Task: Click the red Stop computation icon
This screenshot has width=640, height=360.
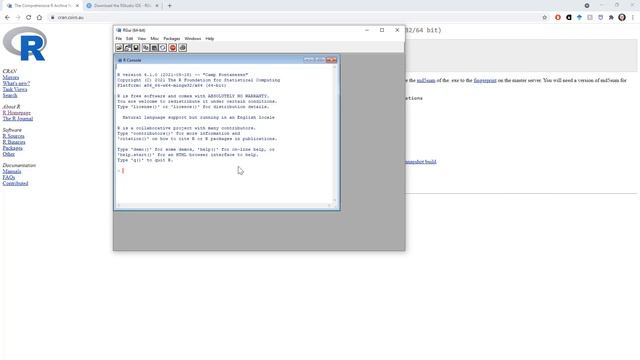Action: [173, 48]
